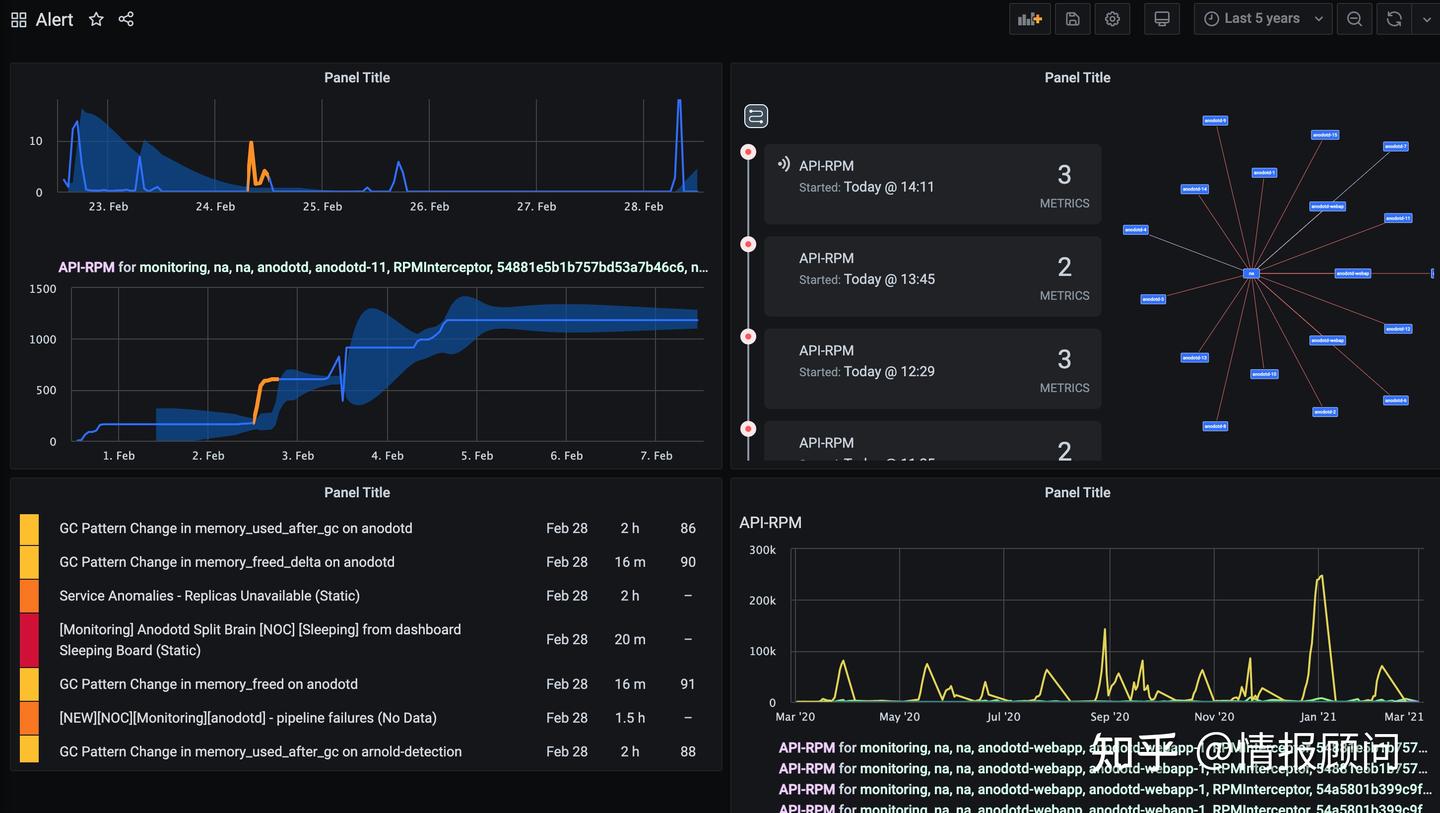
Task: Enable cycle view mode with the TV icon
Action: click(x=1161, y=18)
